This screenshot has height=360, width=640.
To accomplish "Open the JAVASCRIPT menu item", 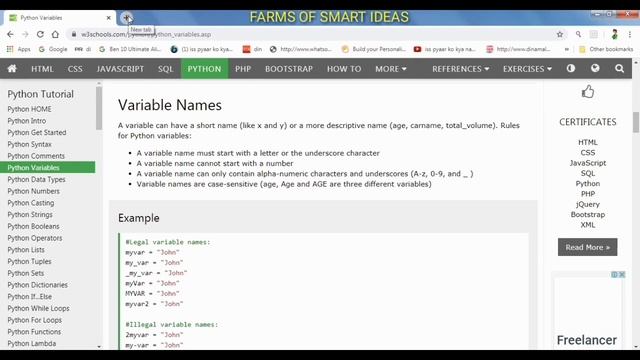I will click(120, 69).
